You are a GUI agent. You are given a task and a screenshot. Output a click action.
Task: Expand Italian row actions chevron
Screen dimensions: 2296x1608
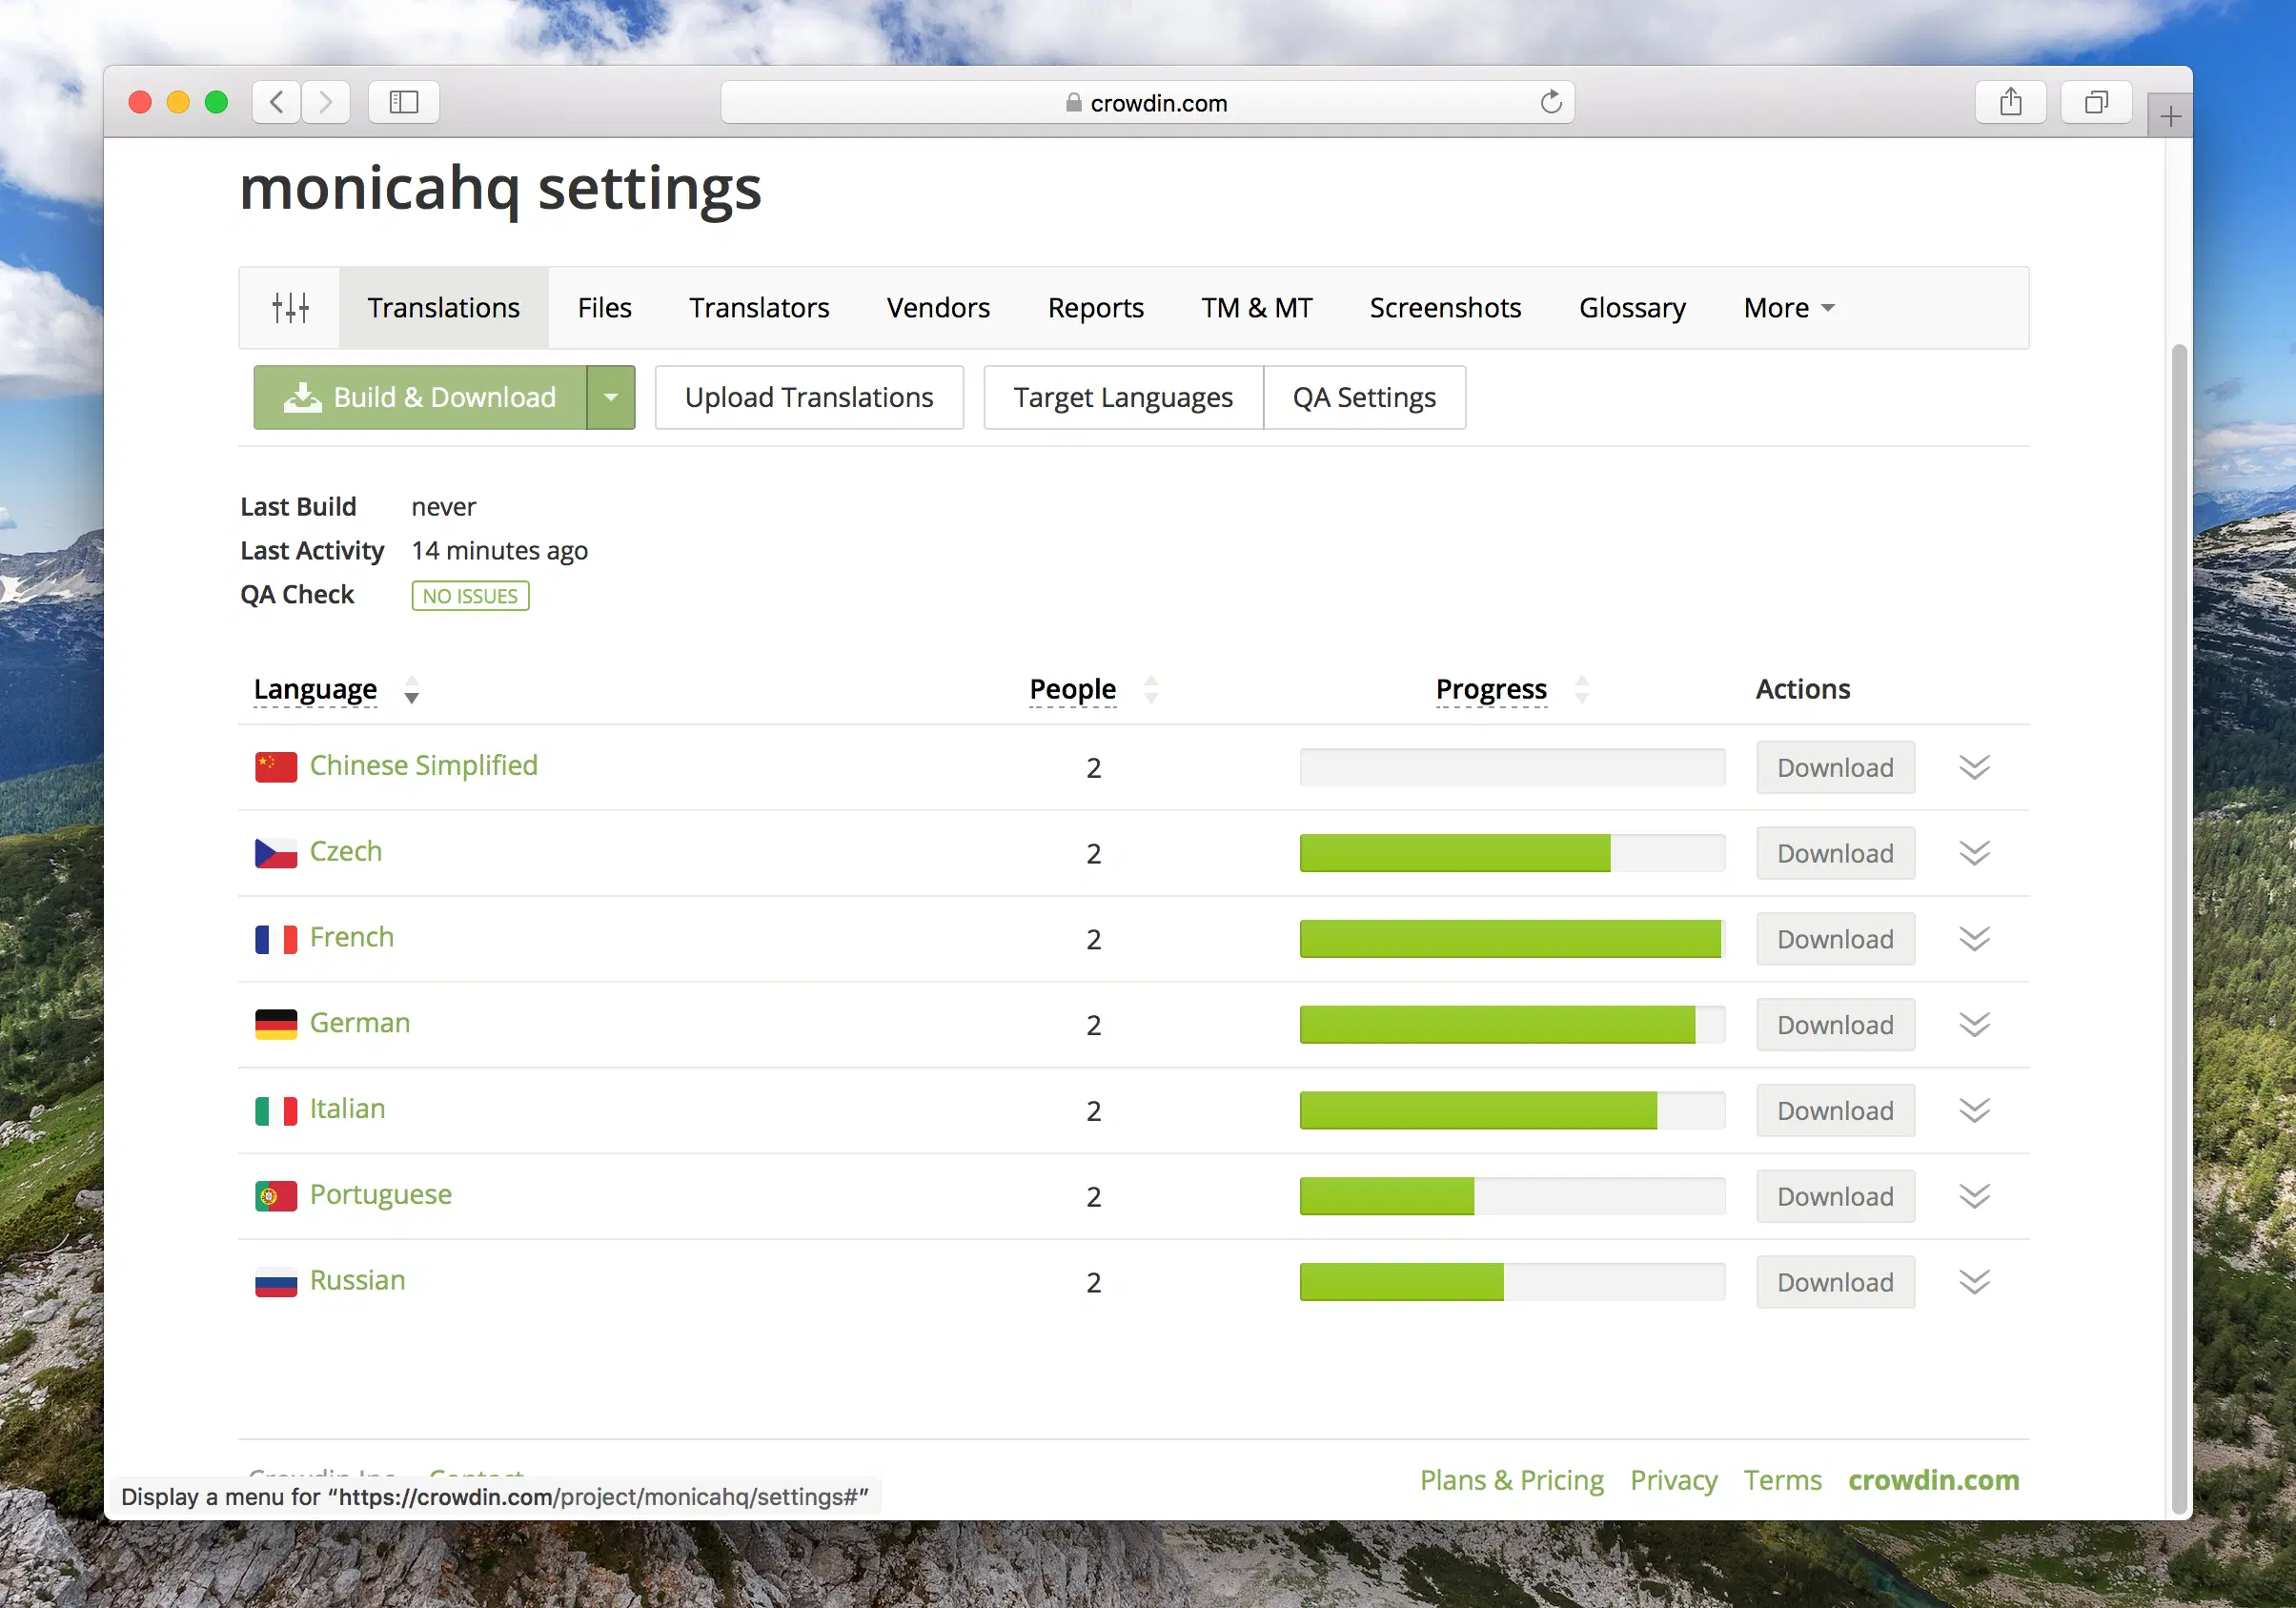point(1974,1111)
